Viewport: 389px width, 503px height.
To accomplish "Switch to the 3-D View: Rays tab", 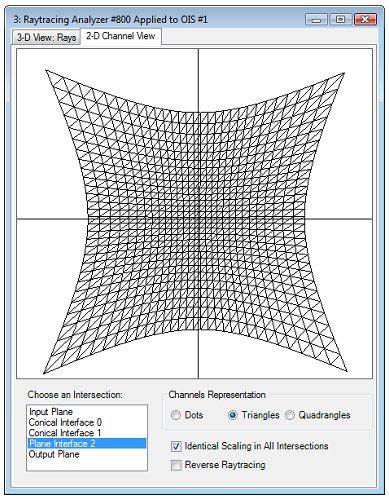I will 46,37.
